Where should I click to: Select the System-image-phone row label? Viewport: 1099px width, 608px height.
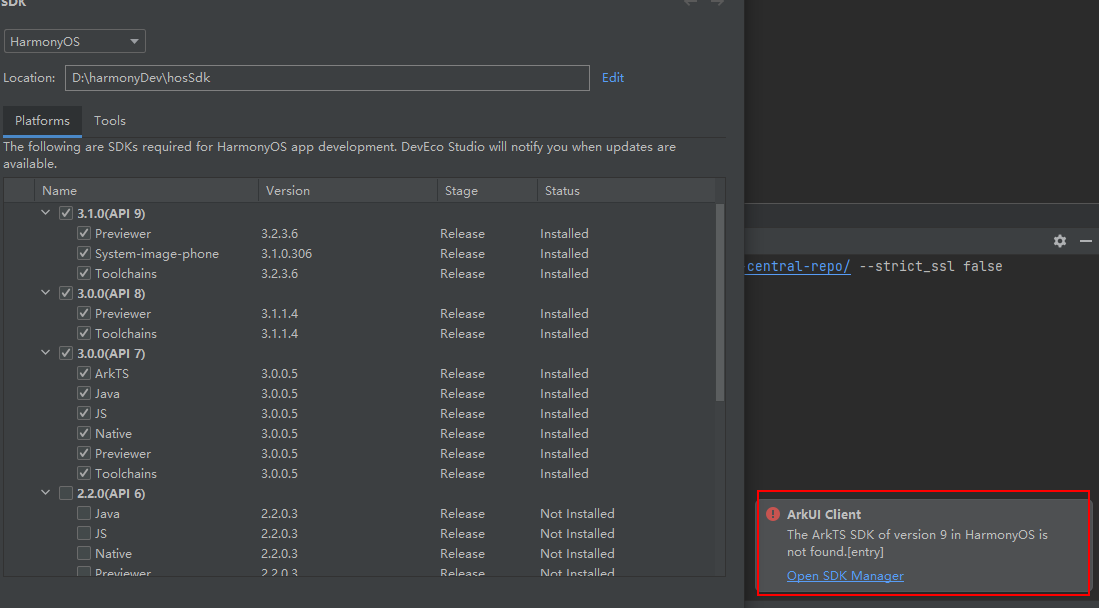pos(157,253)
